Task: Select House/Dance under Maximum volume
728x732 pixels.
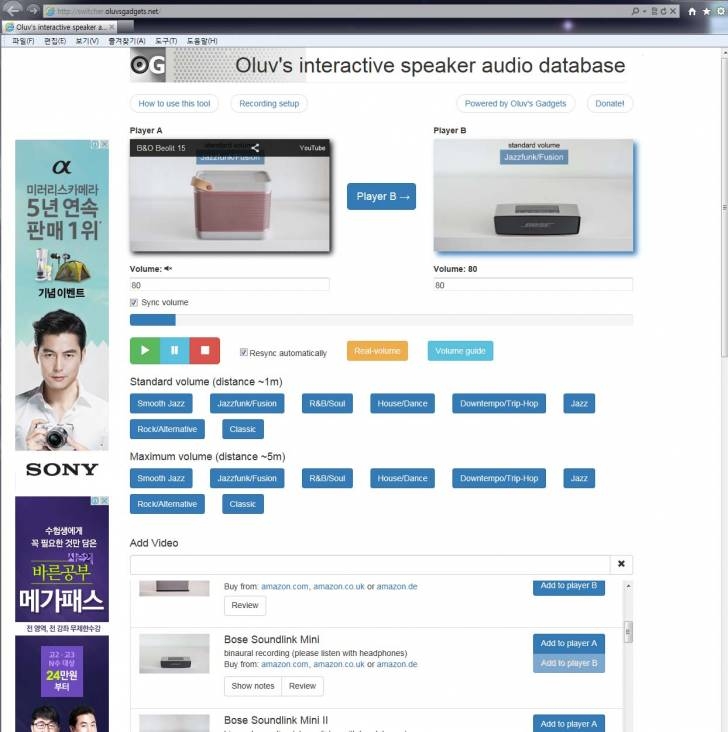Action: click(403, 478)
